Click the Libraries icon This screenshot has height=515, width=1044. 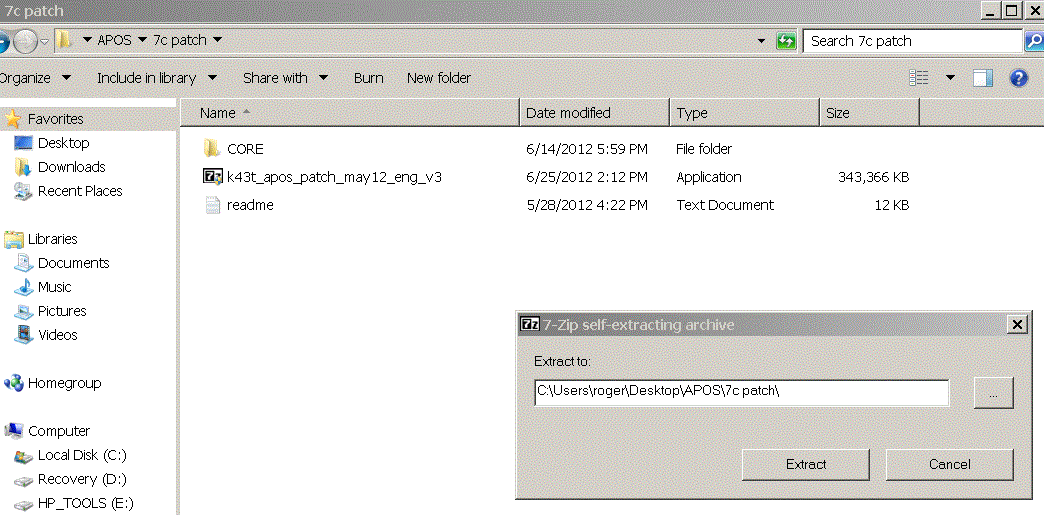(13, 239)
